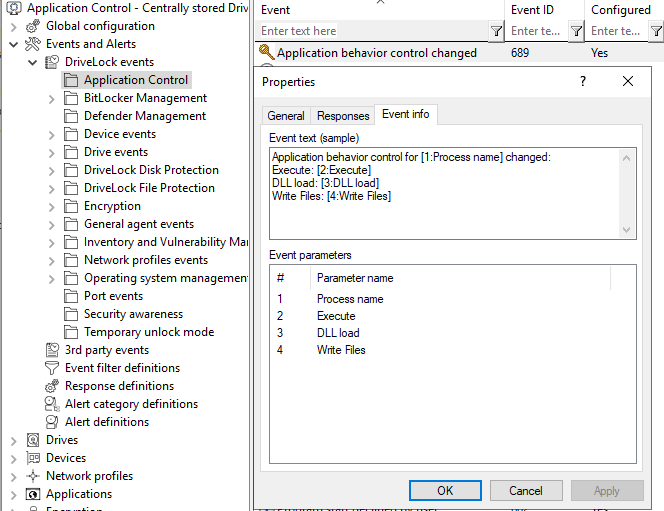Click the Devices node icon
Viewport: 664px width, 511px height.
click(33, 458)
